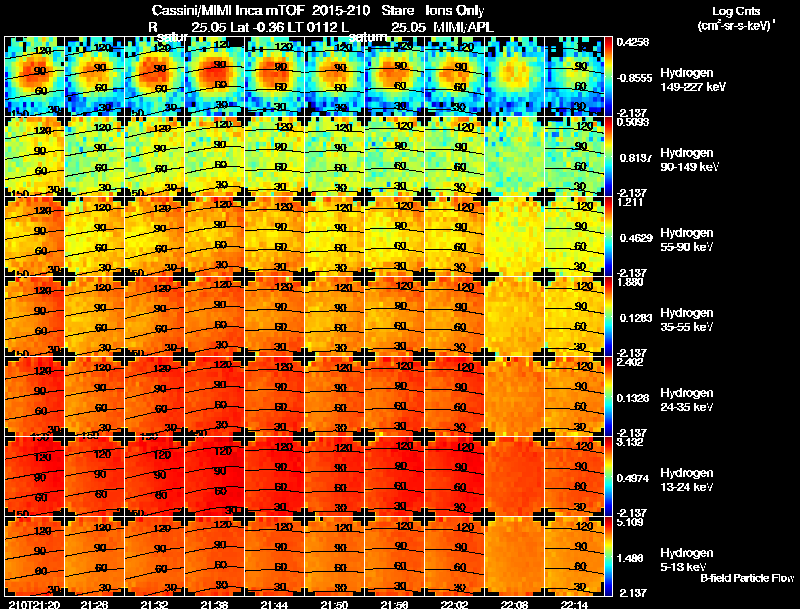Image resolution: width=800 pixels, height=609 pixels.
Task: Click the Hydrogen 5-13 keV row label
Action: click(x=686, y=560)
